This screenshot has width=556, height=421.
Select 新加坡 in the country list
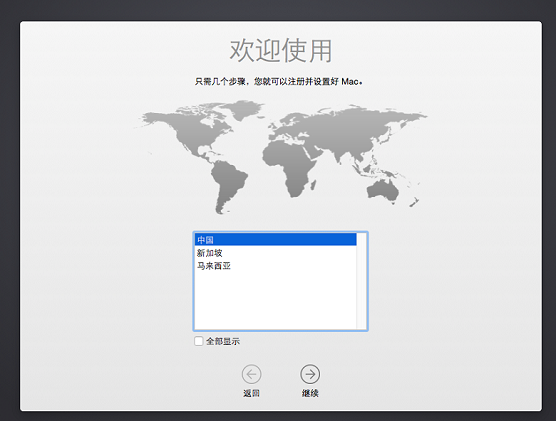click(x=276, y=253)
